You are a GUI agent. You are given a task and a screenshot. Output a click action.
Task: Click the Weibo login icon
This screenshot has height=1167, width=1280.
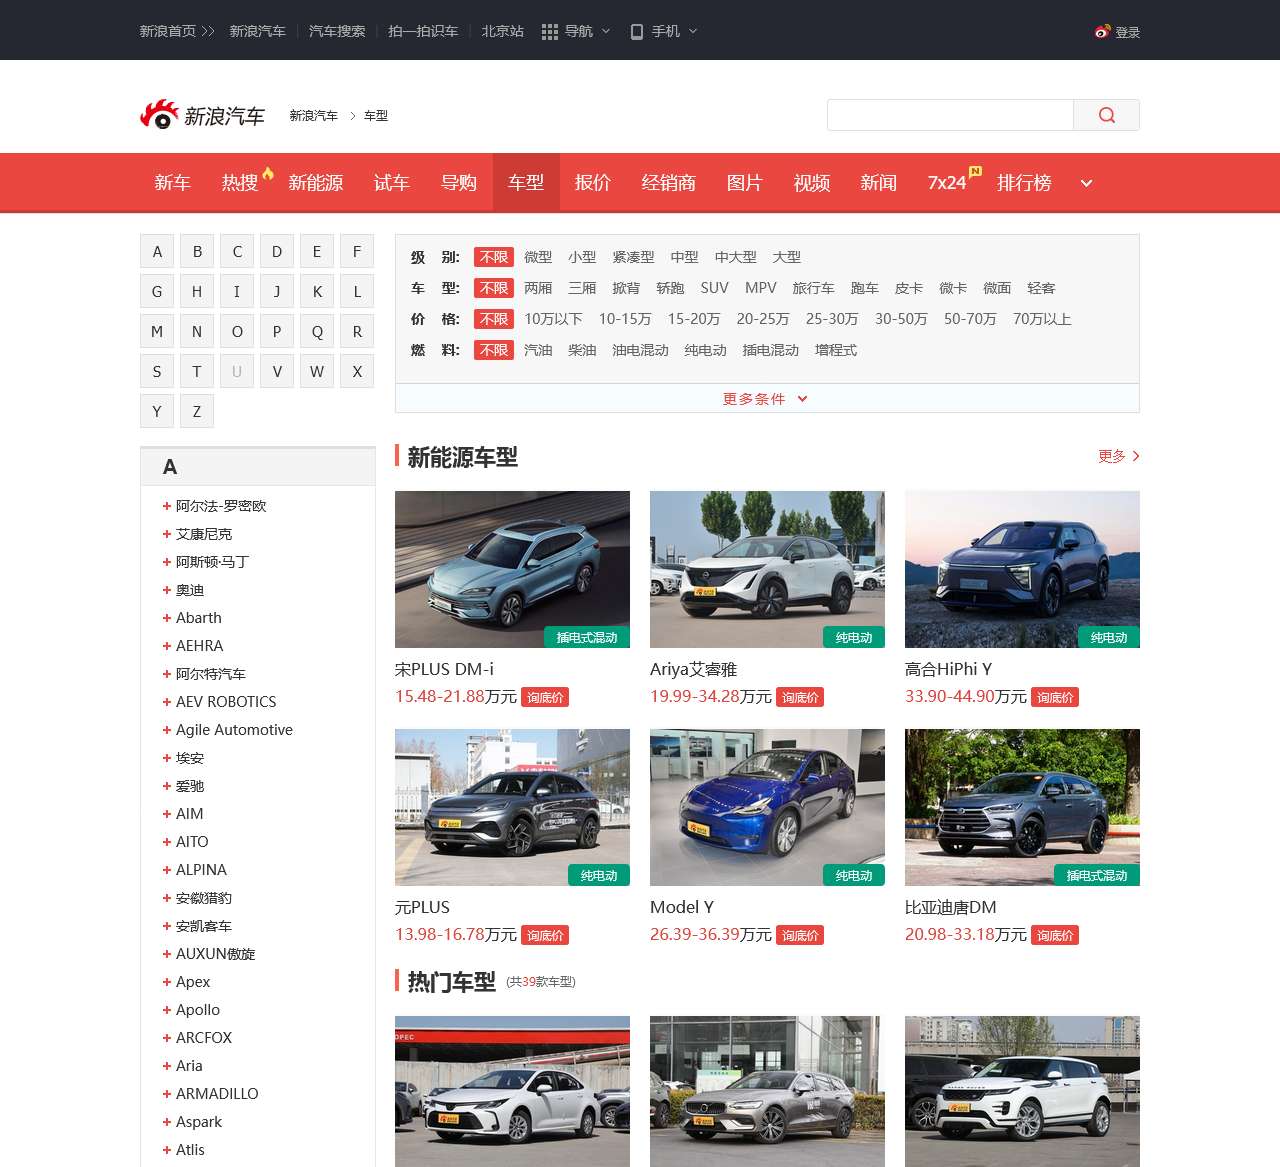pos(1102,31)
